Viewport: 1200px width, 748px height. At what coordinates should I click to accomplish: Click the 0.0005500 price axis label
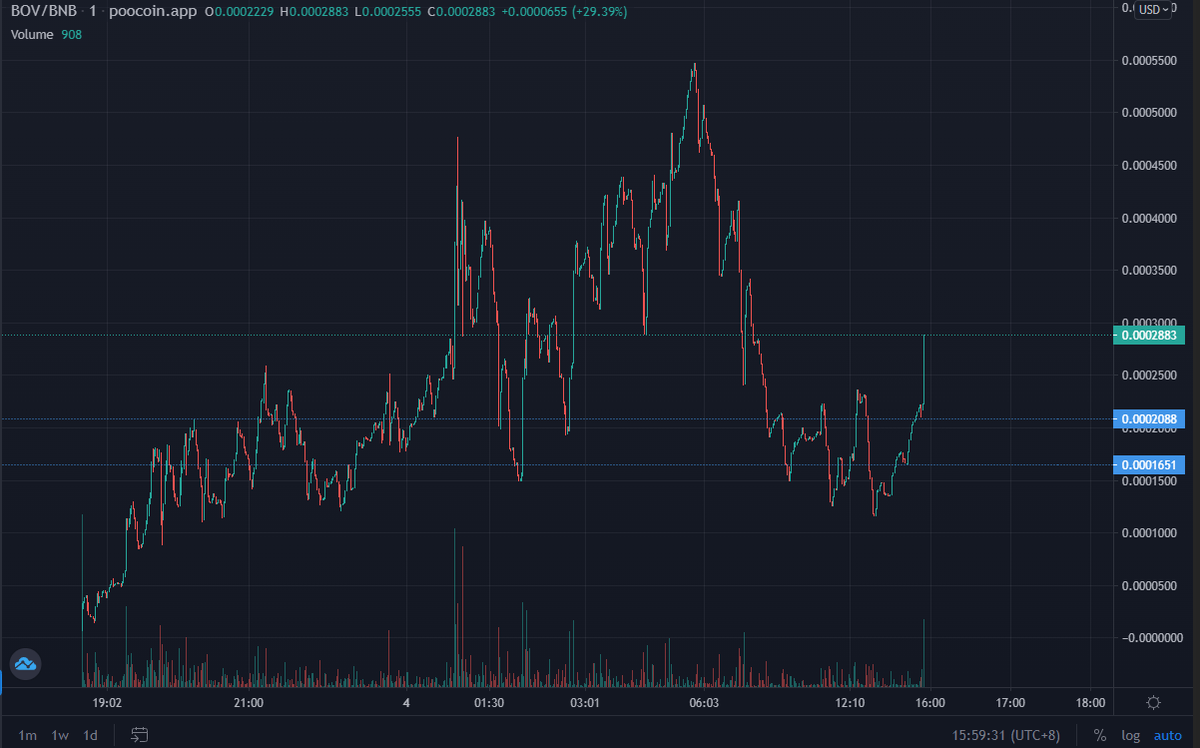[x=1149, y=60]
